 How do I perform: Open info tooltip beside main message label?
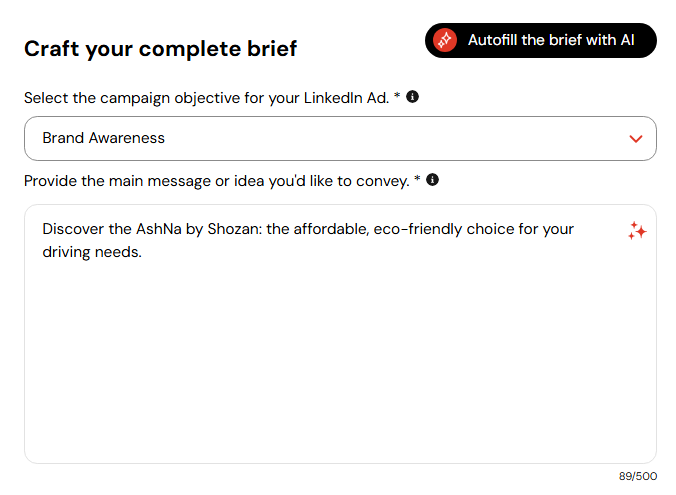pyautogui.click(x=432, y=179)
